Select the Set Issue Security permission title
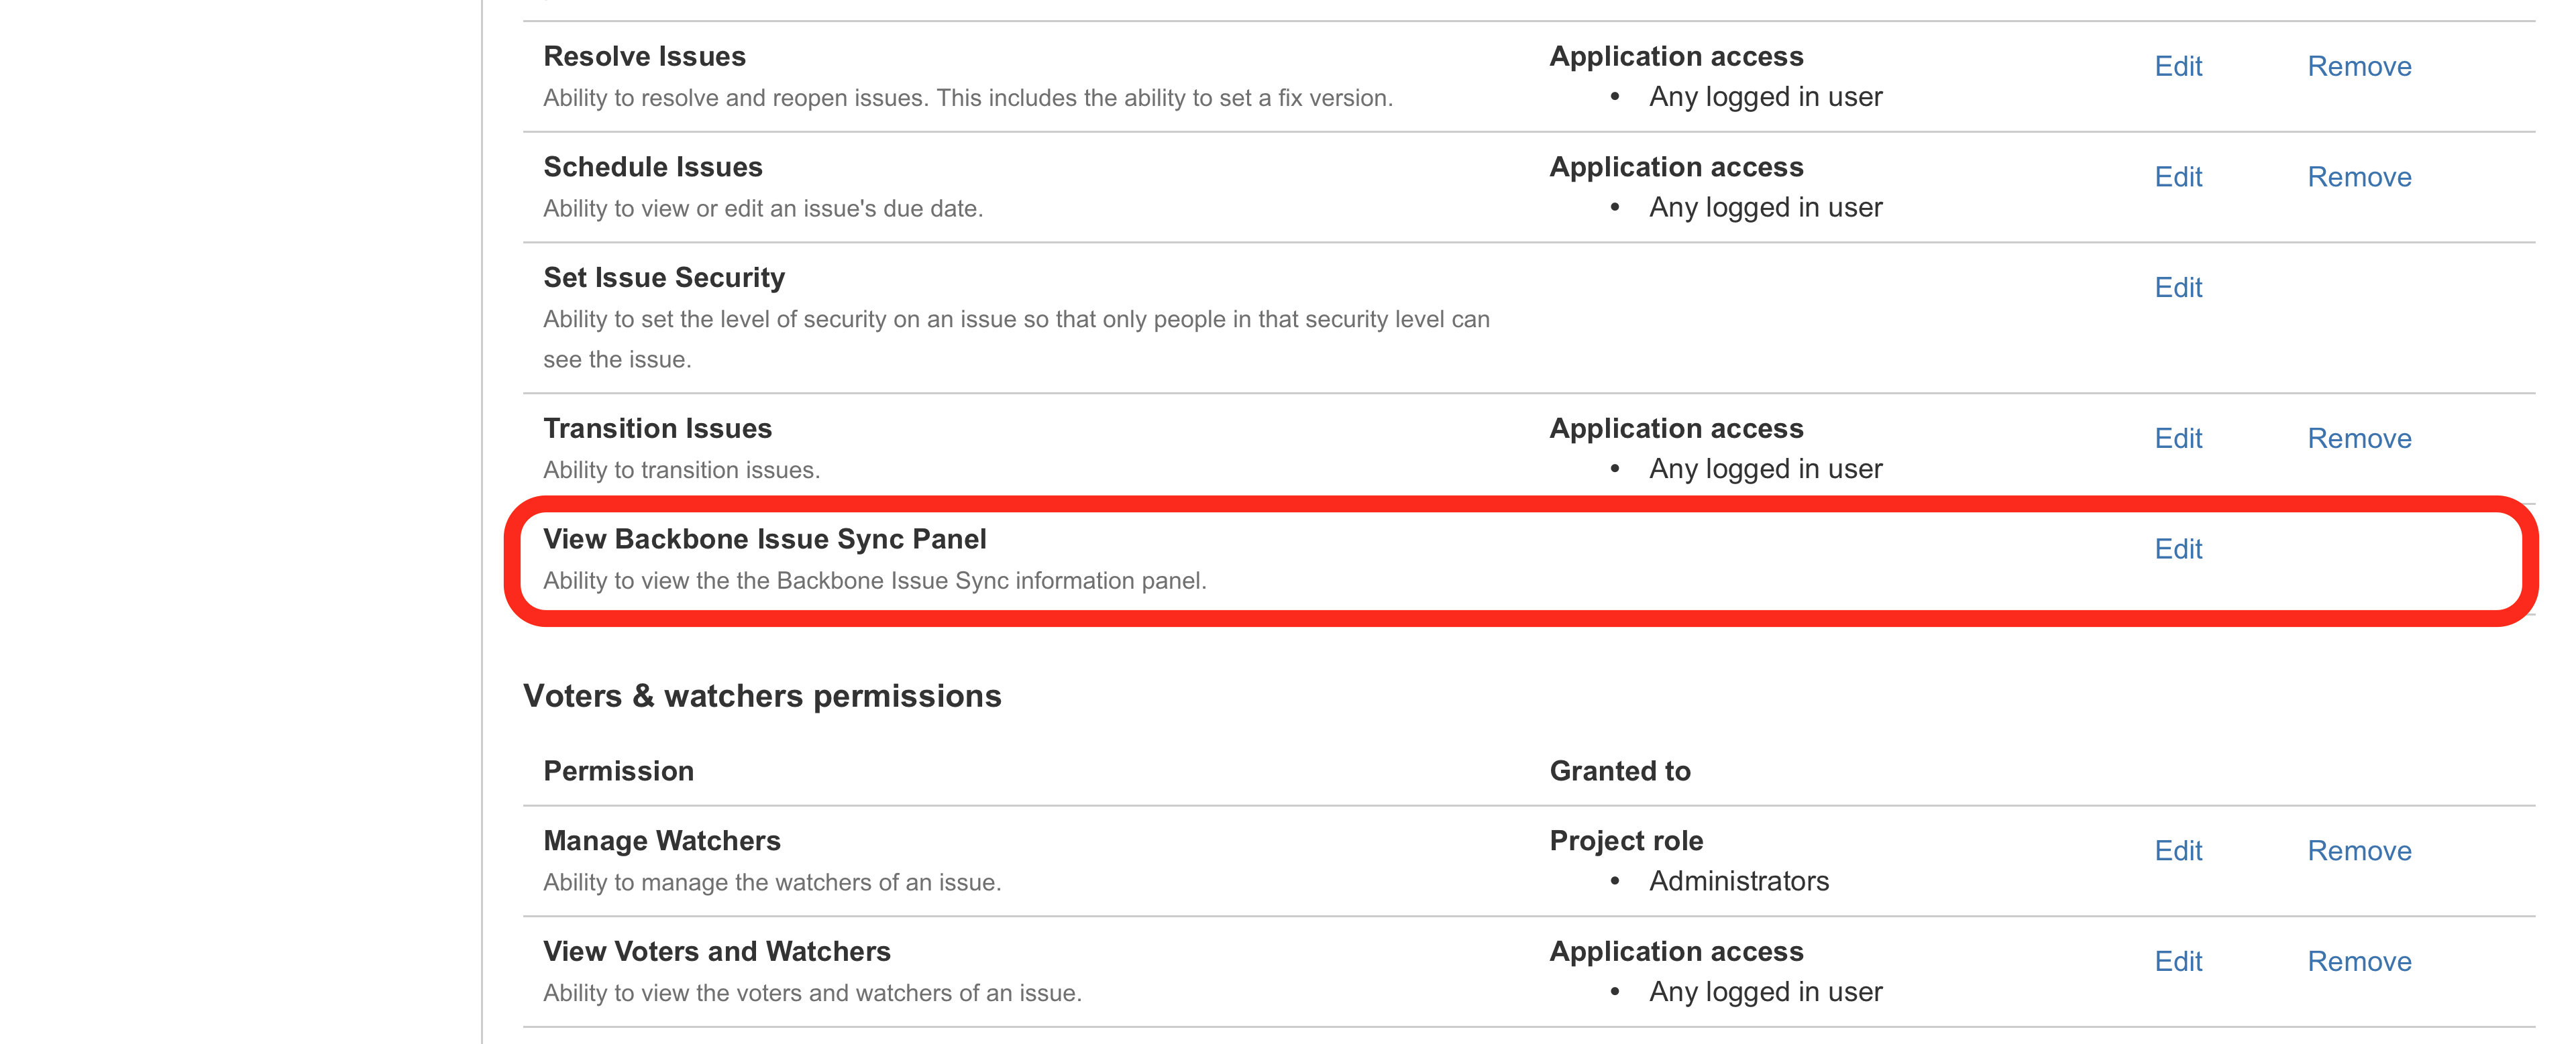The image size is (2576, 1044). (x=663, y=278)
